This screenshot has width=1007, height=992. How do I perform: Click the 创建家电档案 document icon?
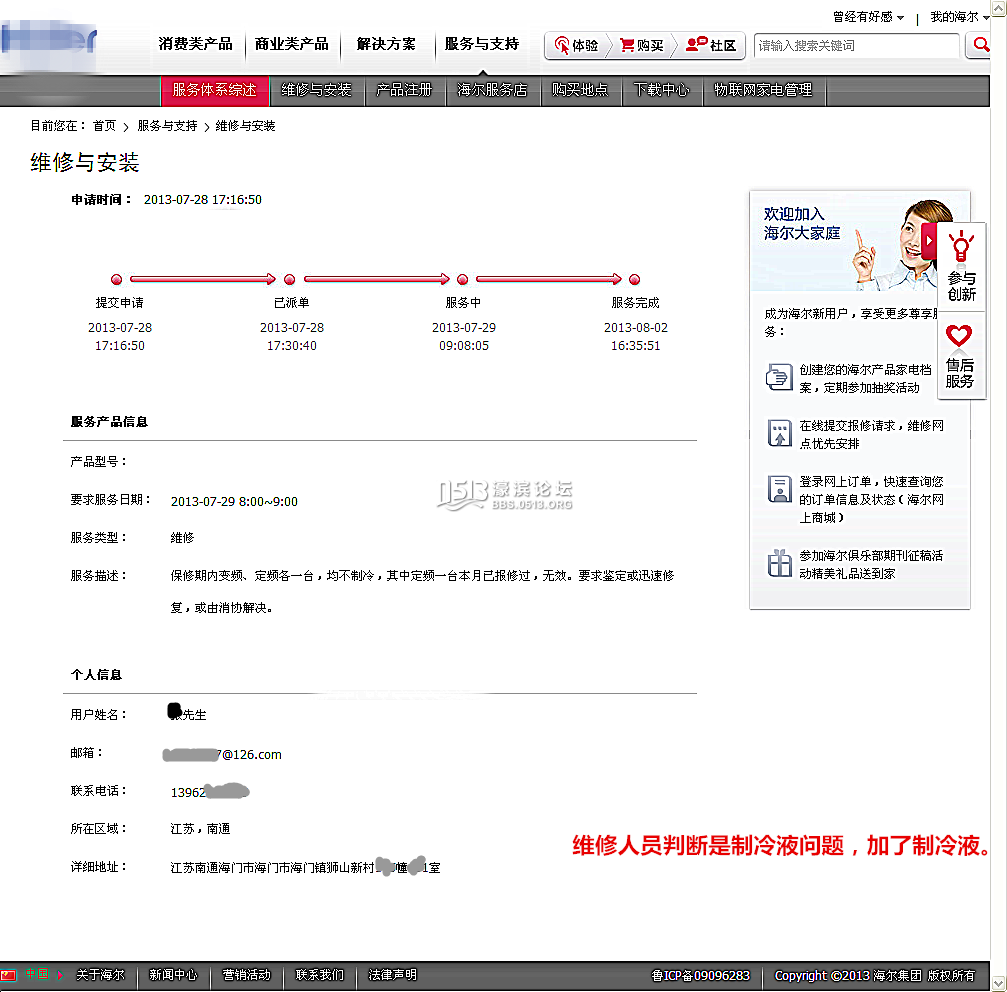[x=779, y=378]
